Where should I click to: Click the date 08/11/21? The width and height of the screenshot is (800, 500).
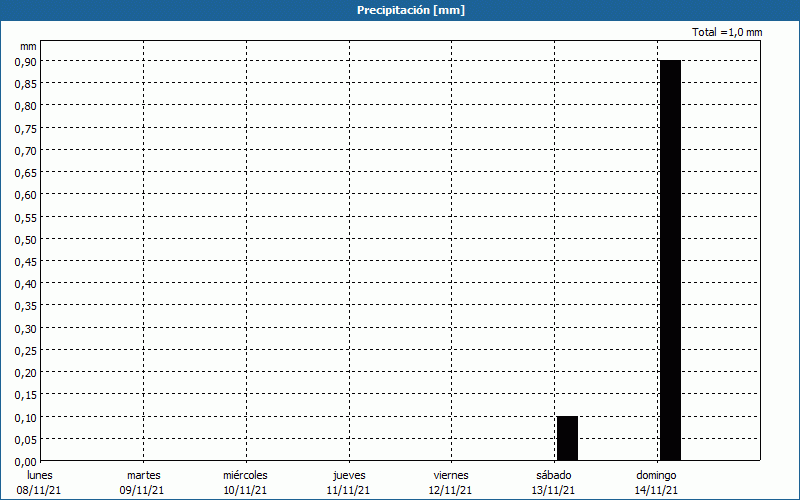[x=39, y=490]
